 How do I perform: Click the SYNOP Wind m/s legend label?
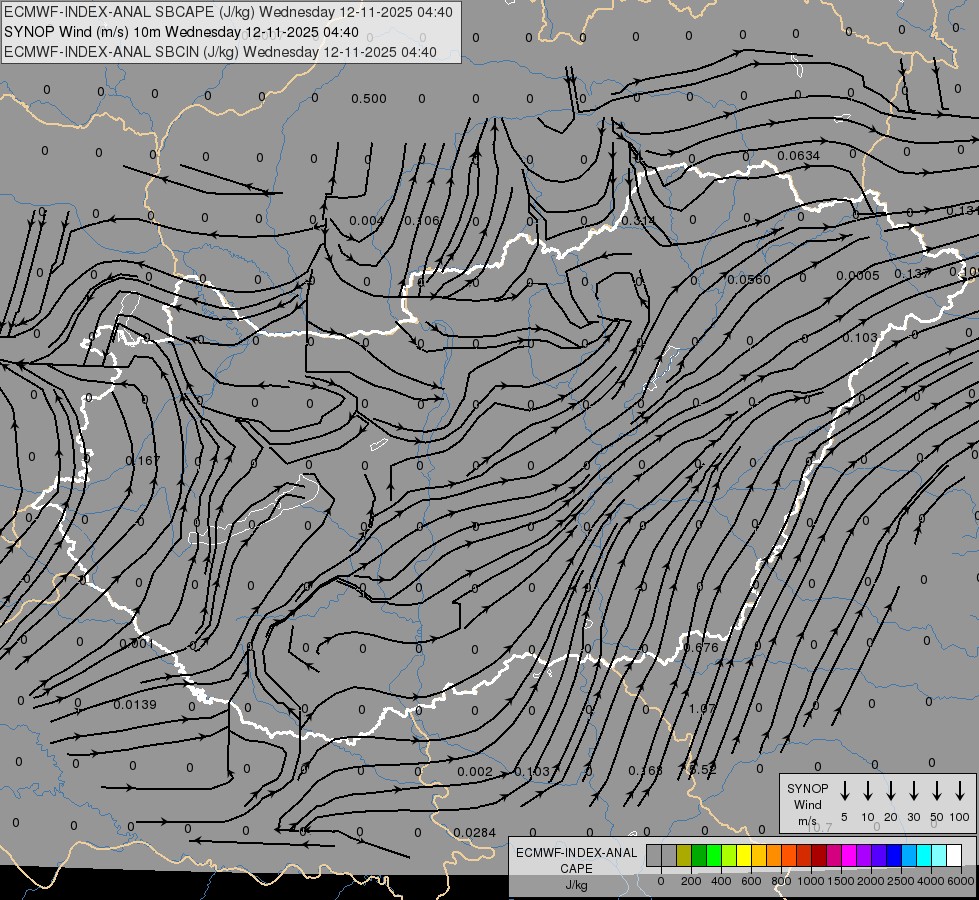pyautogui.click(x=807, y=804)
